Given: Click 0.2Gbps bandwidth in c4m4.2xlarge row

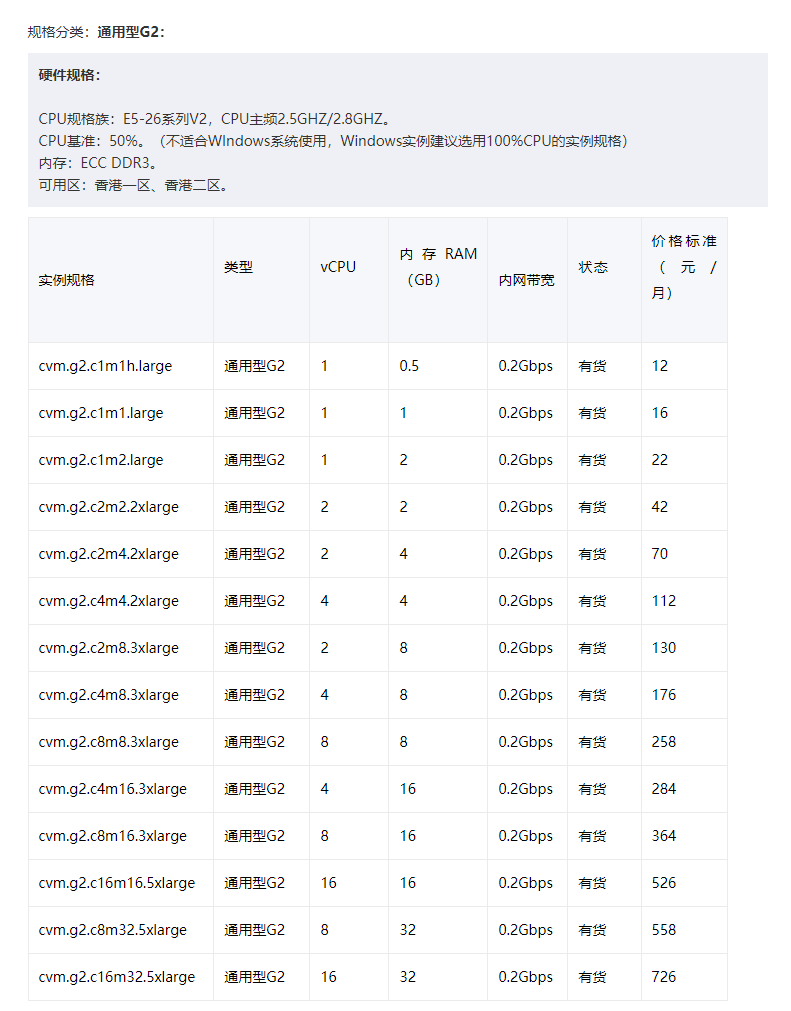Looking at the screenshot, I should click(x=525, y=602).
